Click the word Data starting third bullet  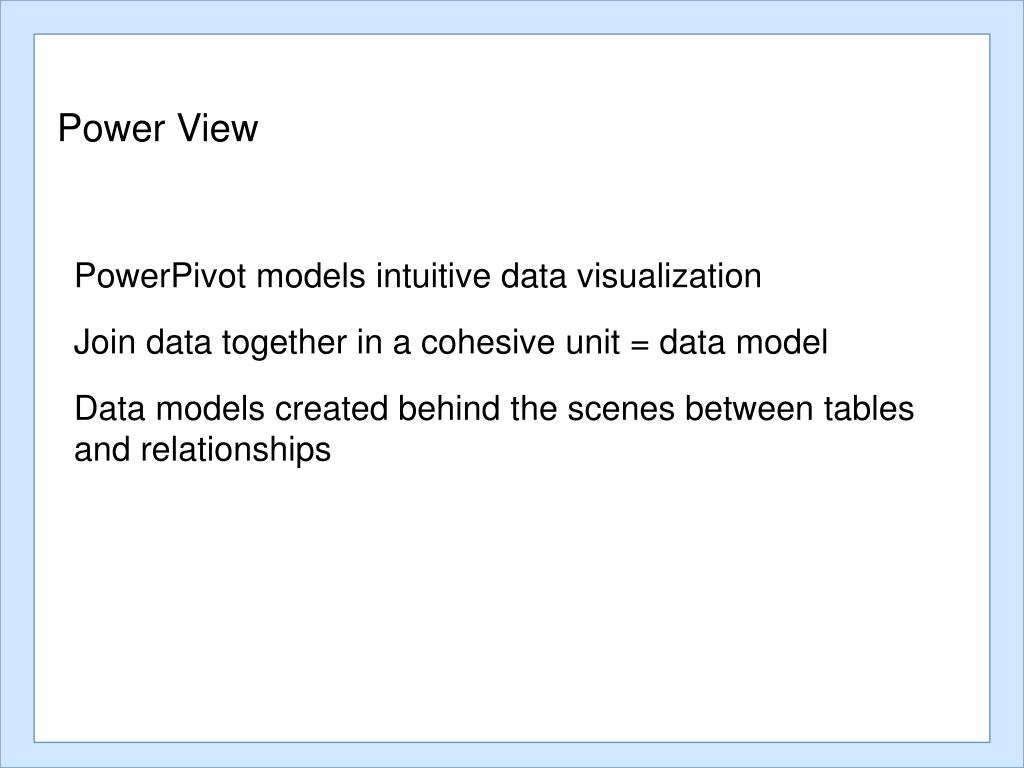110,409
